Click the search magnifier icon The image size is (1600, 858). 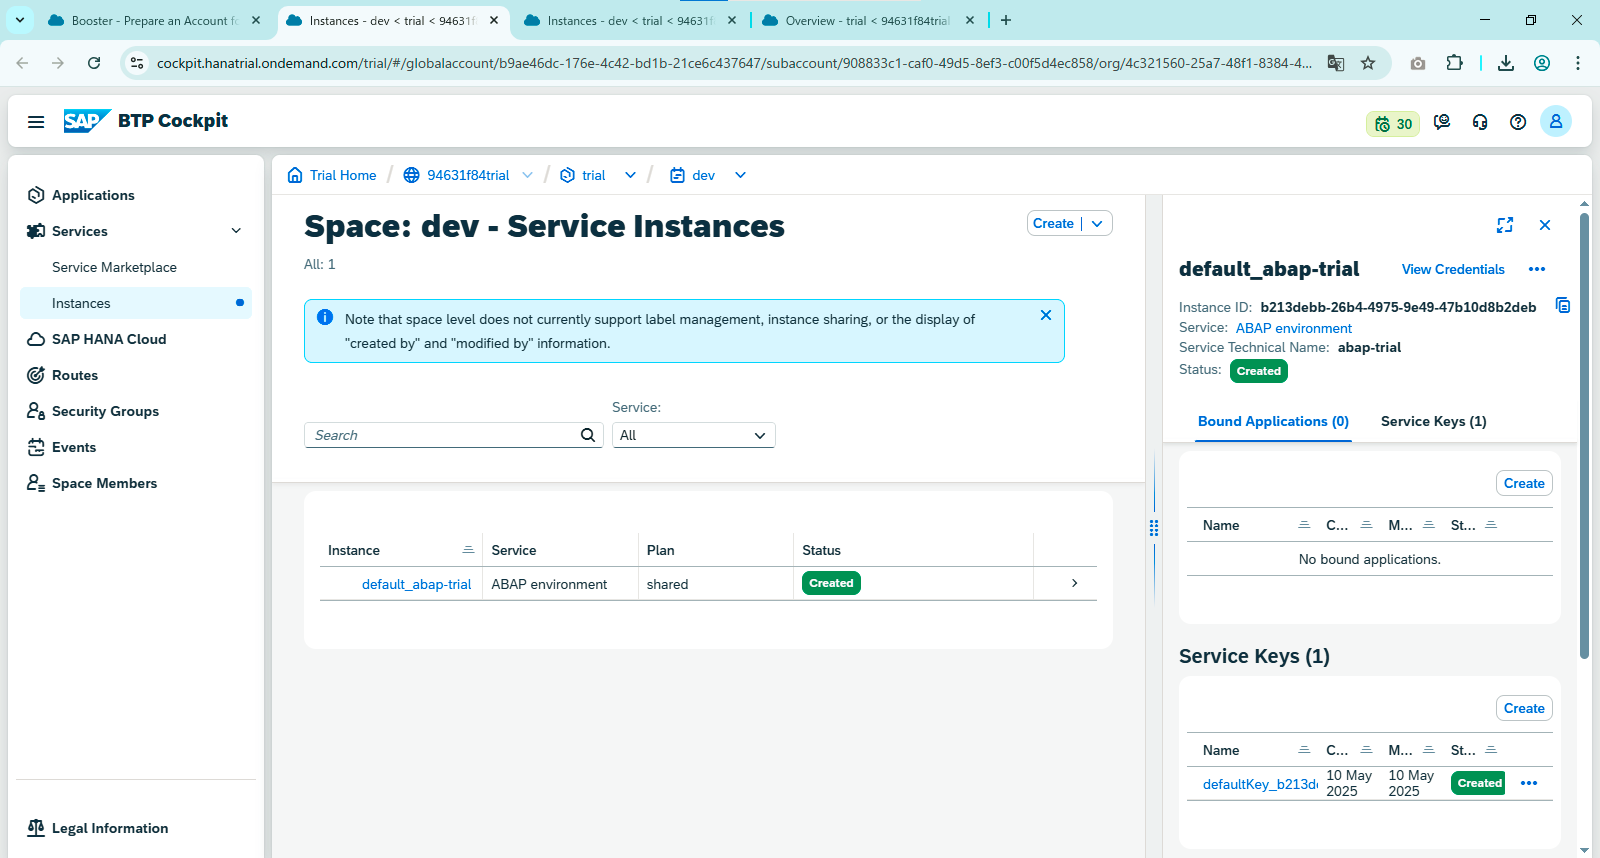point(588,435)
